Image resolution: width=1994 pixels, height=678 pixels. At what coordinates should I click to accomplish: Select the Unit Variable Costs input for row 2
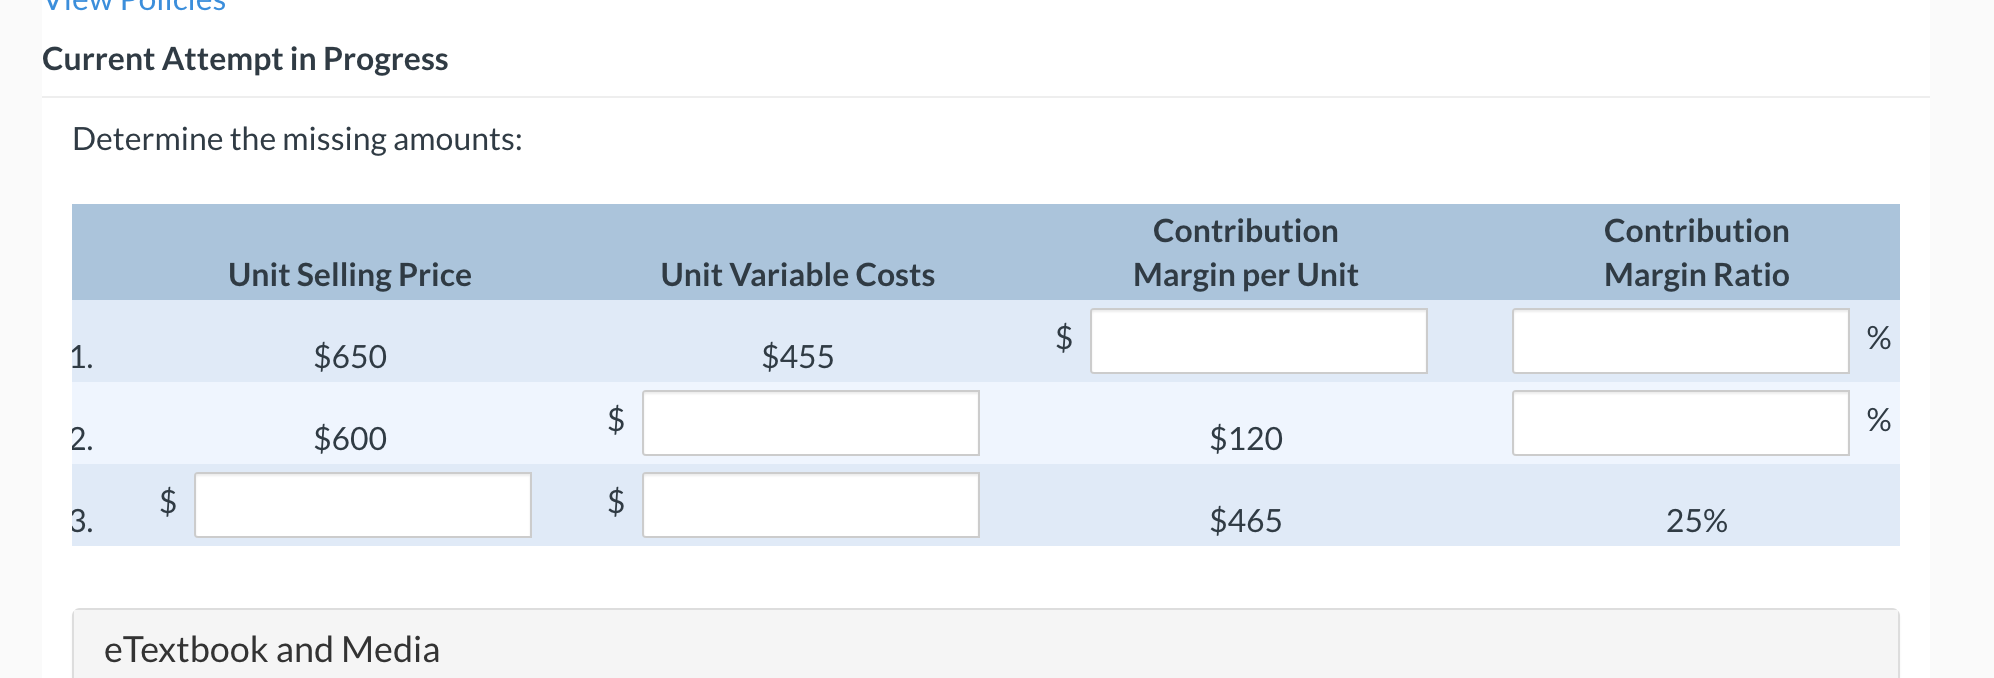(810, 424)
